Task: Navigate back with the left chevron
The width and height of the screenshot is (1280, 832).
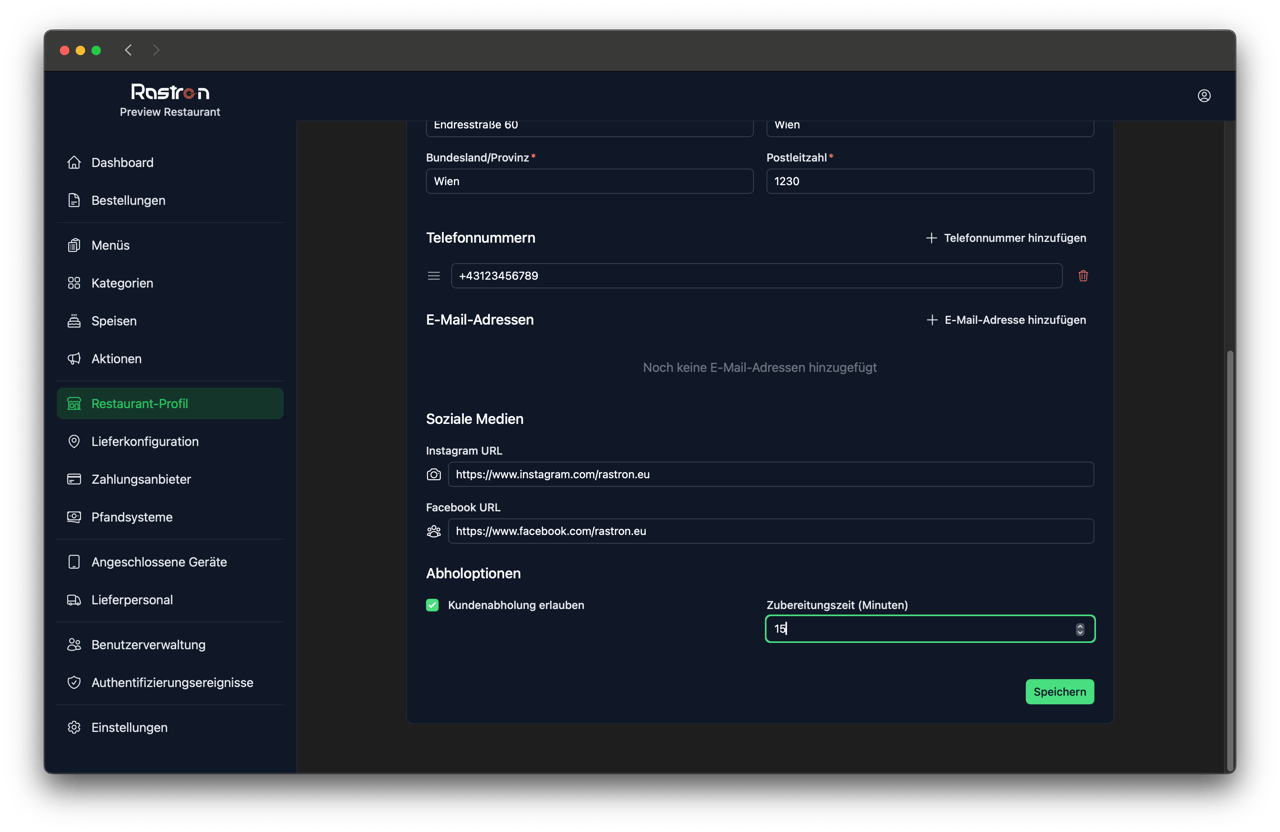Action: point(128,50)
